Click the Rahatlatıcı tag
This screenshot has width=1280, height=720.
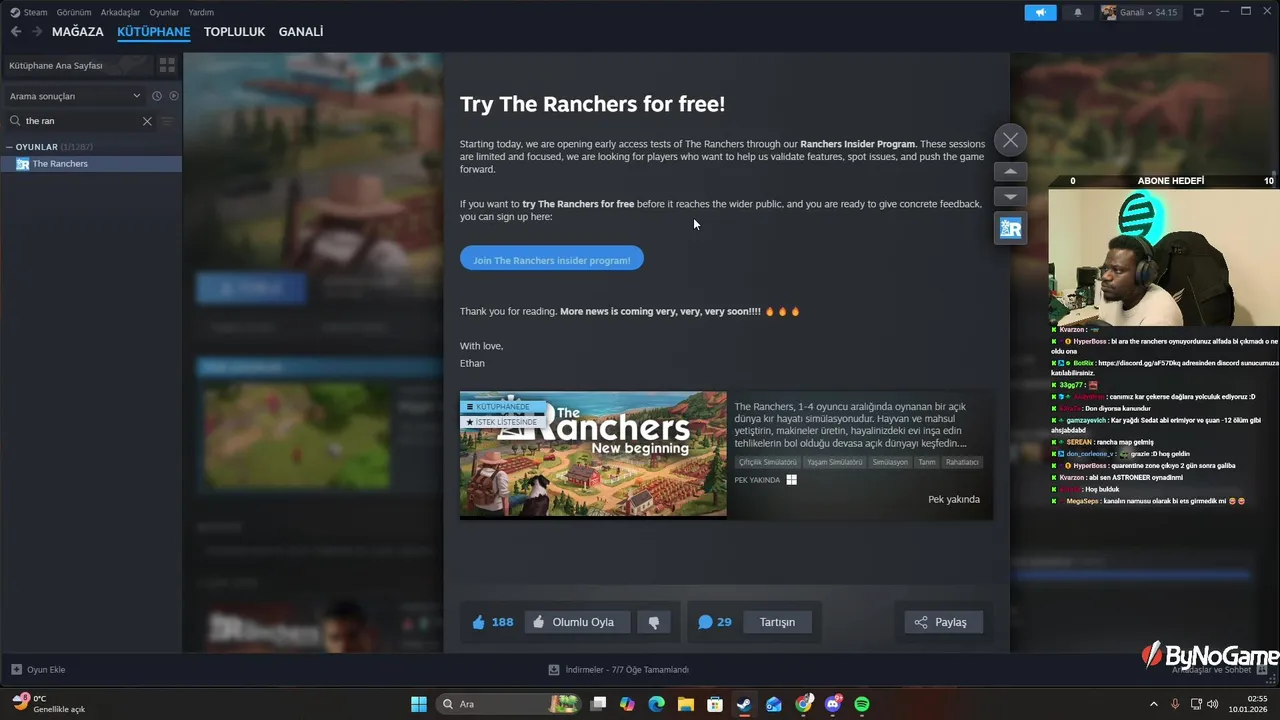[962, 462]
